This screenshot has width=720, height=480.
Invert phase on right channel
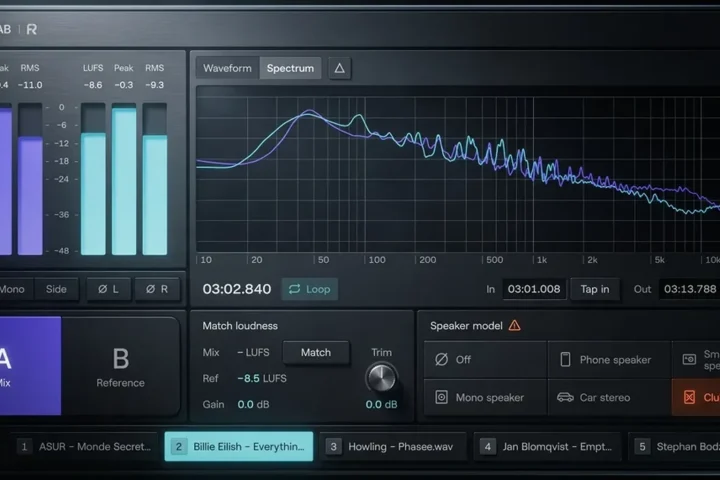pyautogui.click(x=157, y=289)
